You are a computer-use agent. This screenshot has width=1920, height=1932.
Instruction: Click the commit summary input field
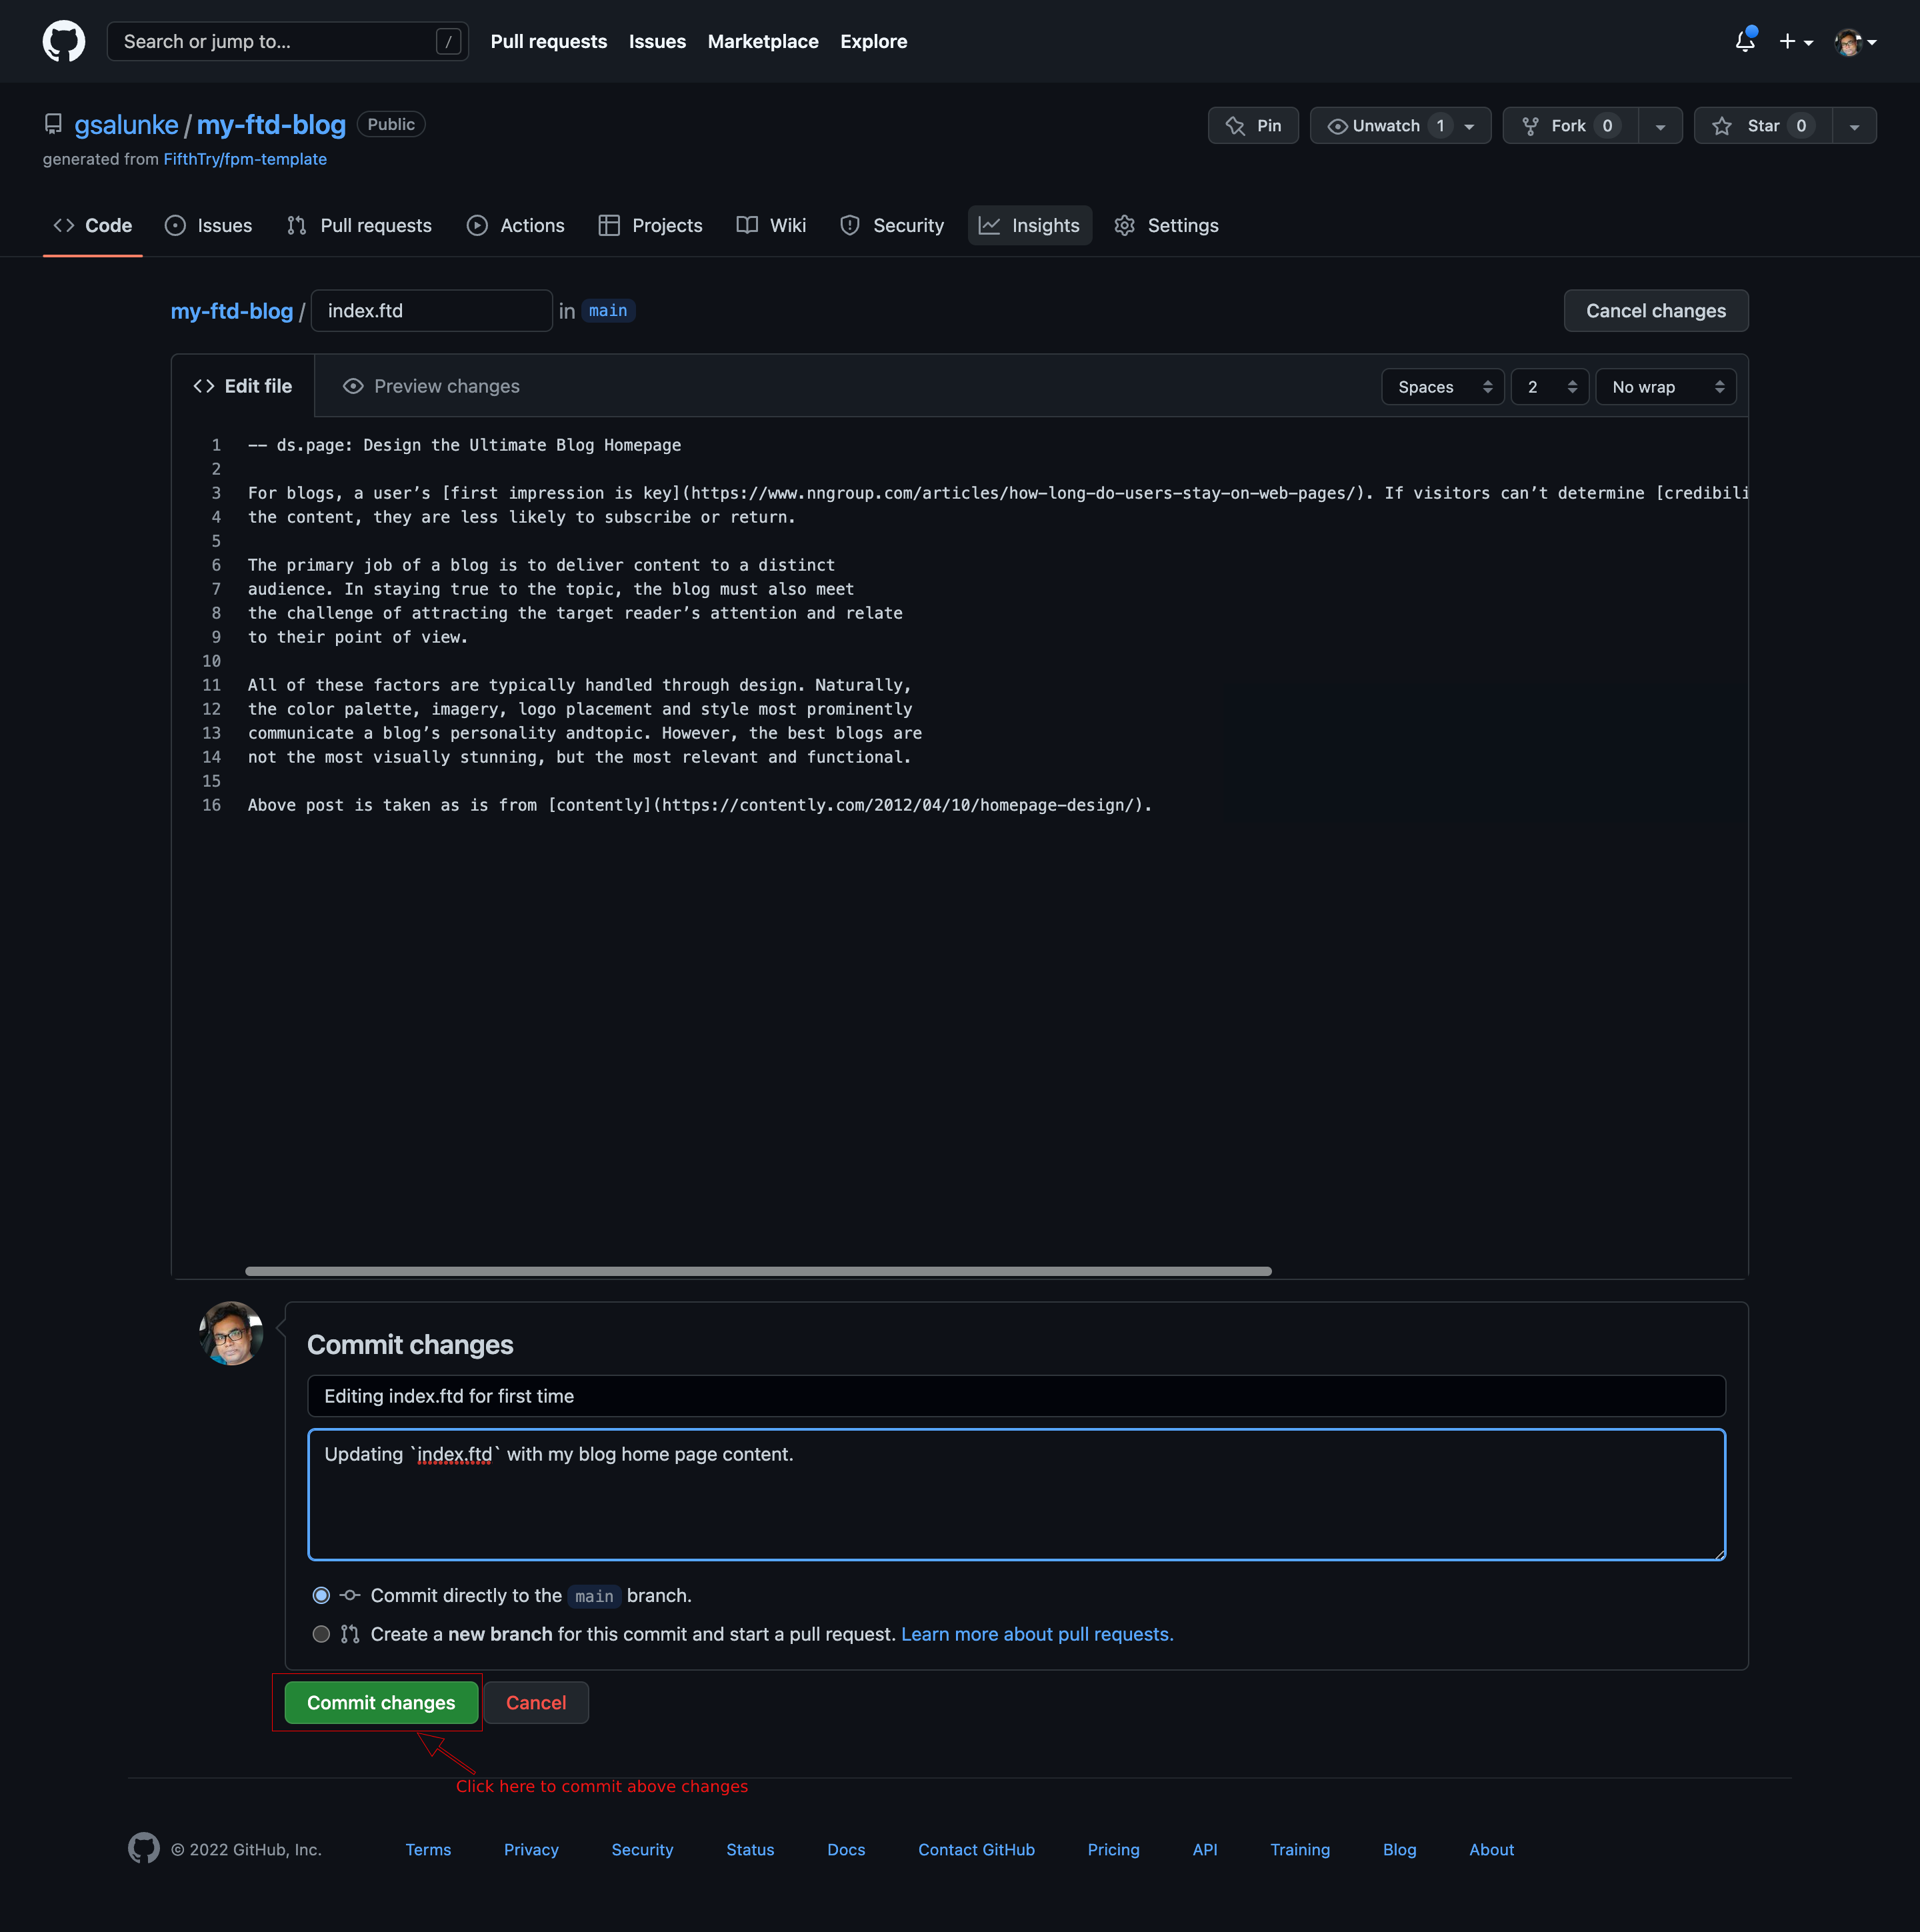[1016, 1396]
